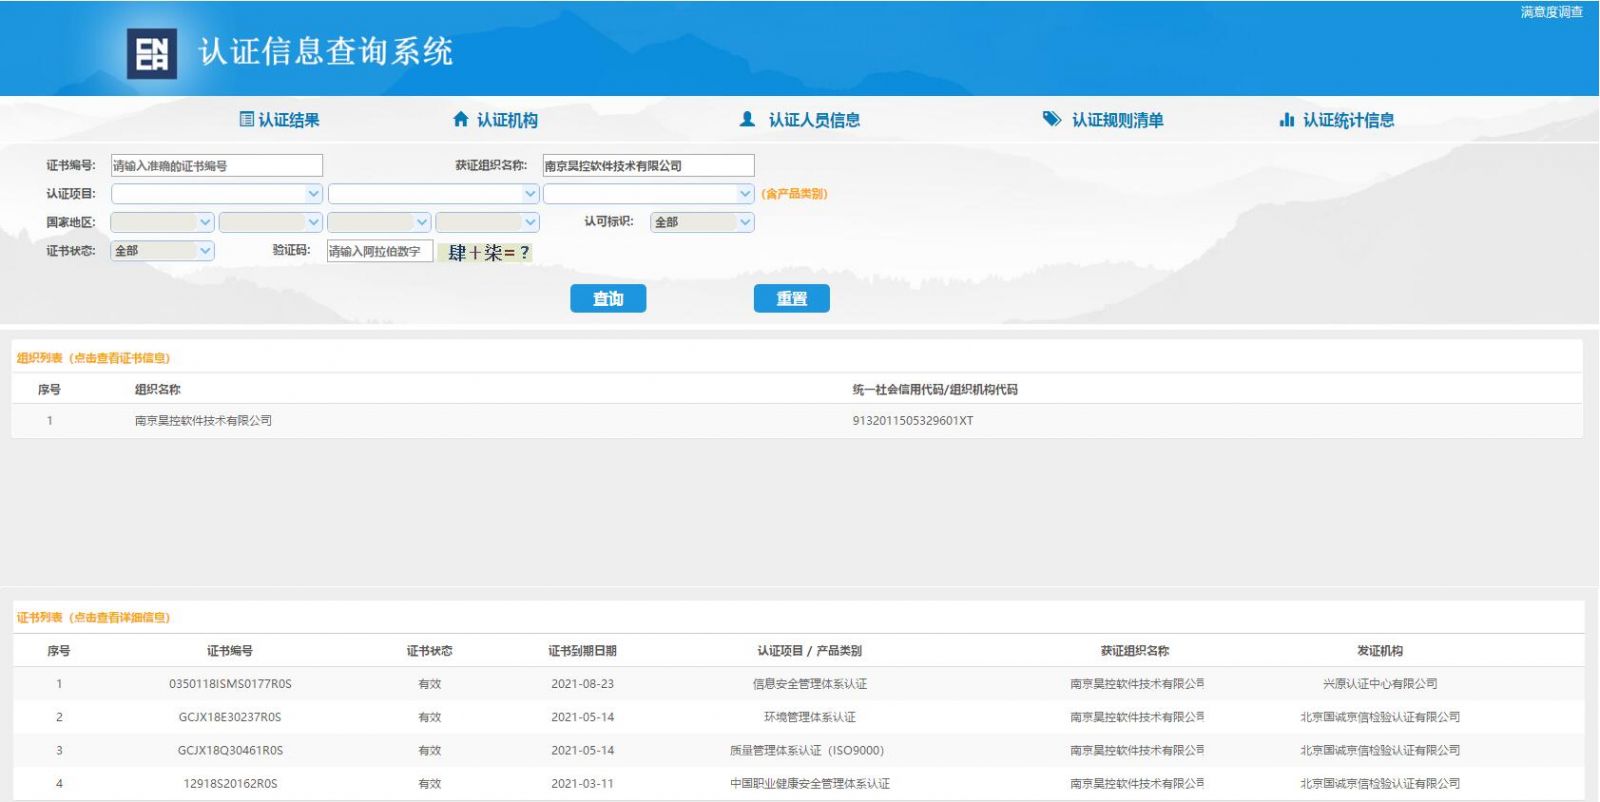Open the 认可标识 dropdown
Image resolution: width=1600 pixels, height=802 pixels.
701,222
